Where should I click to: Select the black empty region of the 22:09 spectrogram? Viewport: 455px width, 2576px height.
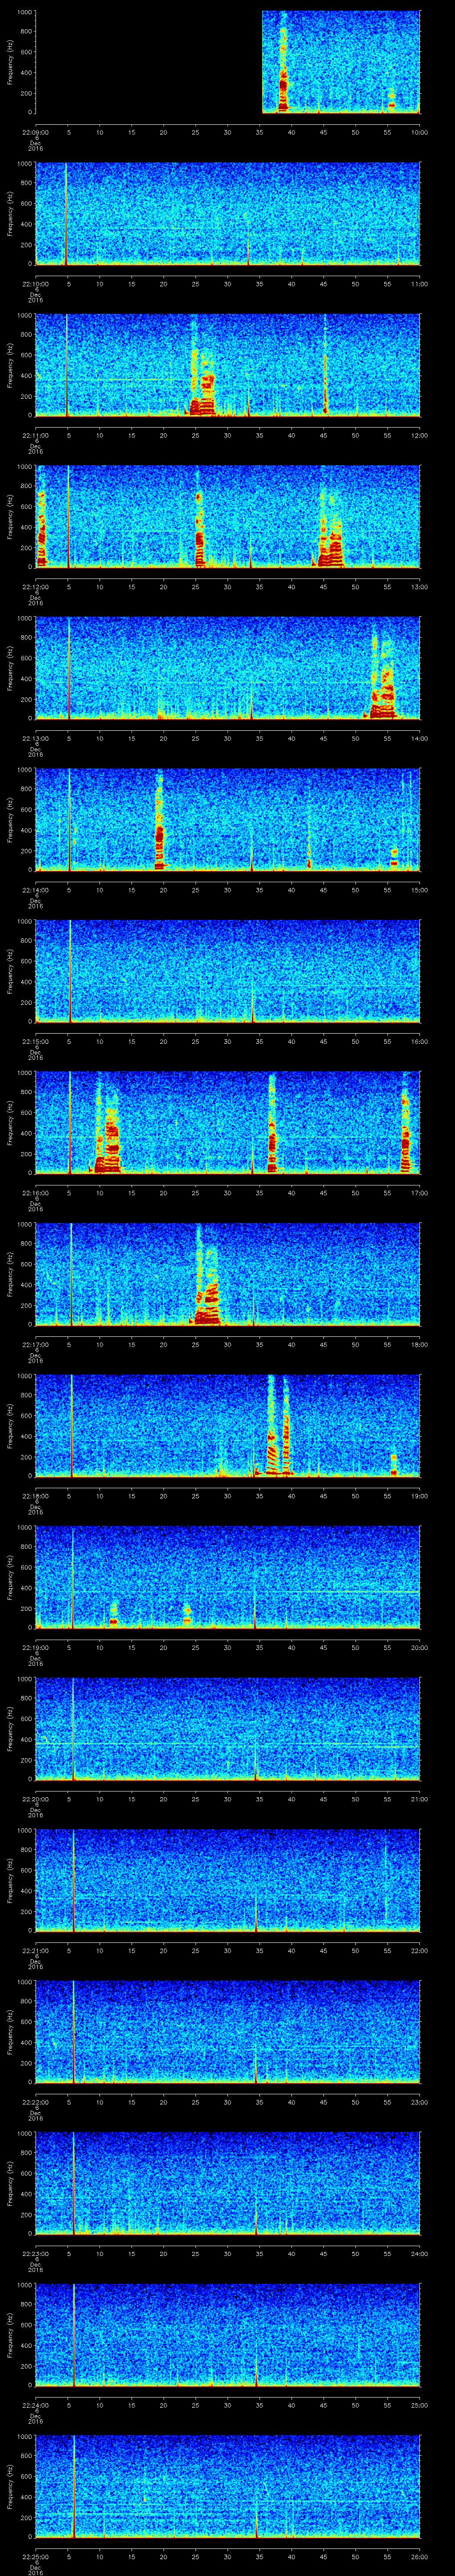(148, 62)
